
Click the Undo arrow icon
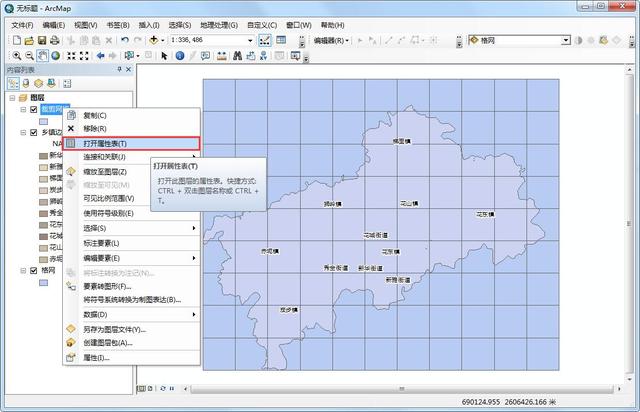click(125, 40)
